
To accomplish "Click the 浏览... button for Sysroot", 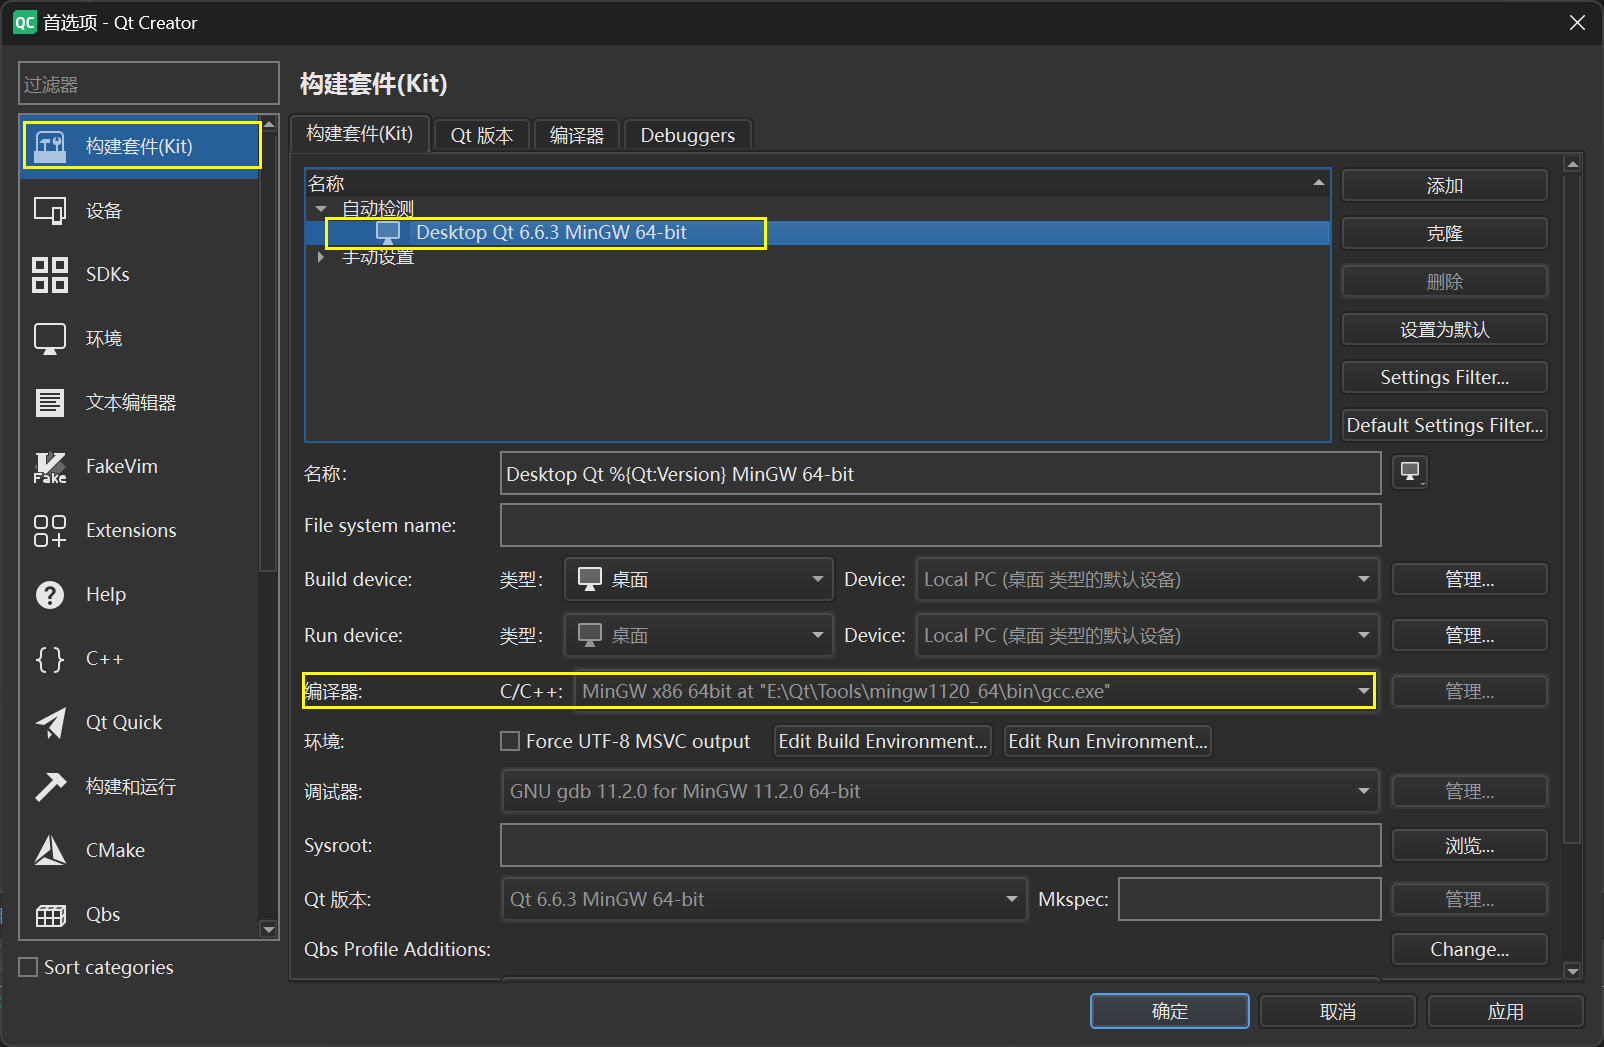I will [1470, 845].
